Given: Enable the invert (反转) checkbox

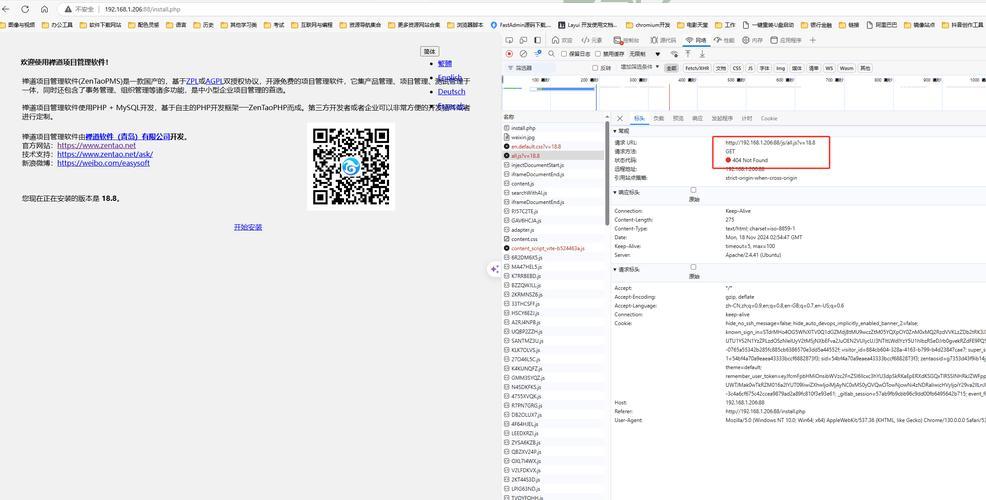Looking at the screenshot, I should pyautogui.click(x=595, y=68).
